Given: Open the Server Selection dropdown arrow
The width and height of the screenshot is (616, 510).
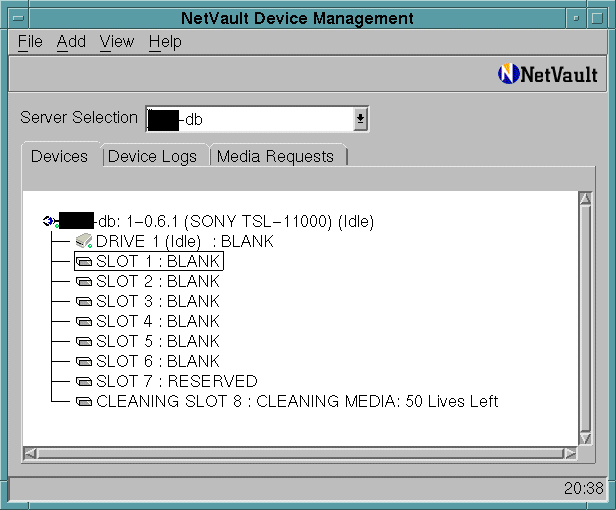Looking at the screenshot, I should tap(360, 119).
